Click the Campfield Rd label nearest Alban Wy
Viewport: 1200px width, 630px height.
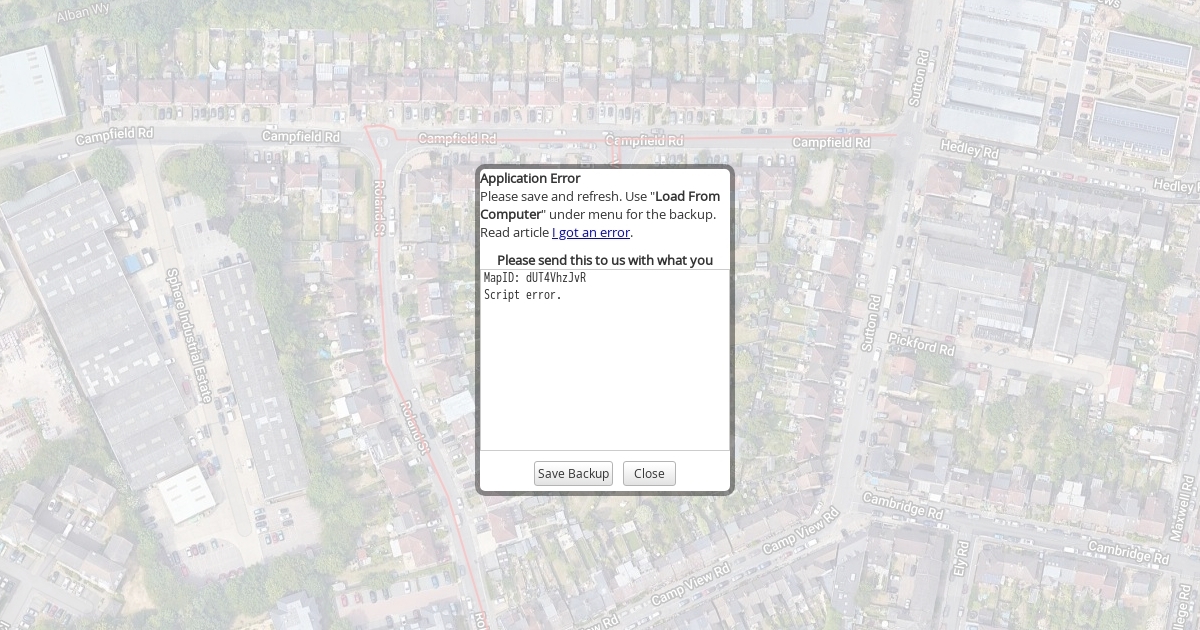pyautogui.click(x=115, y=134)
